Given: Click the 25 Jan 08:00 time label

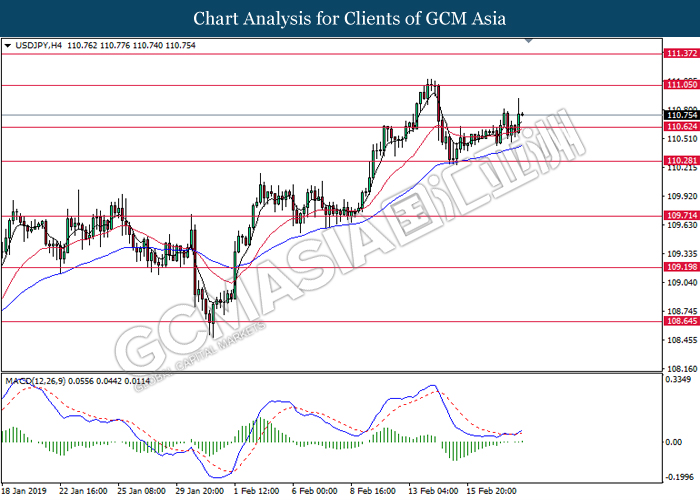Looking at the screenshot, I should pyautogui.click(x=141, y=491).
